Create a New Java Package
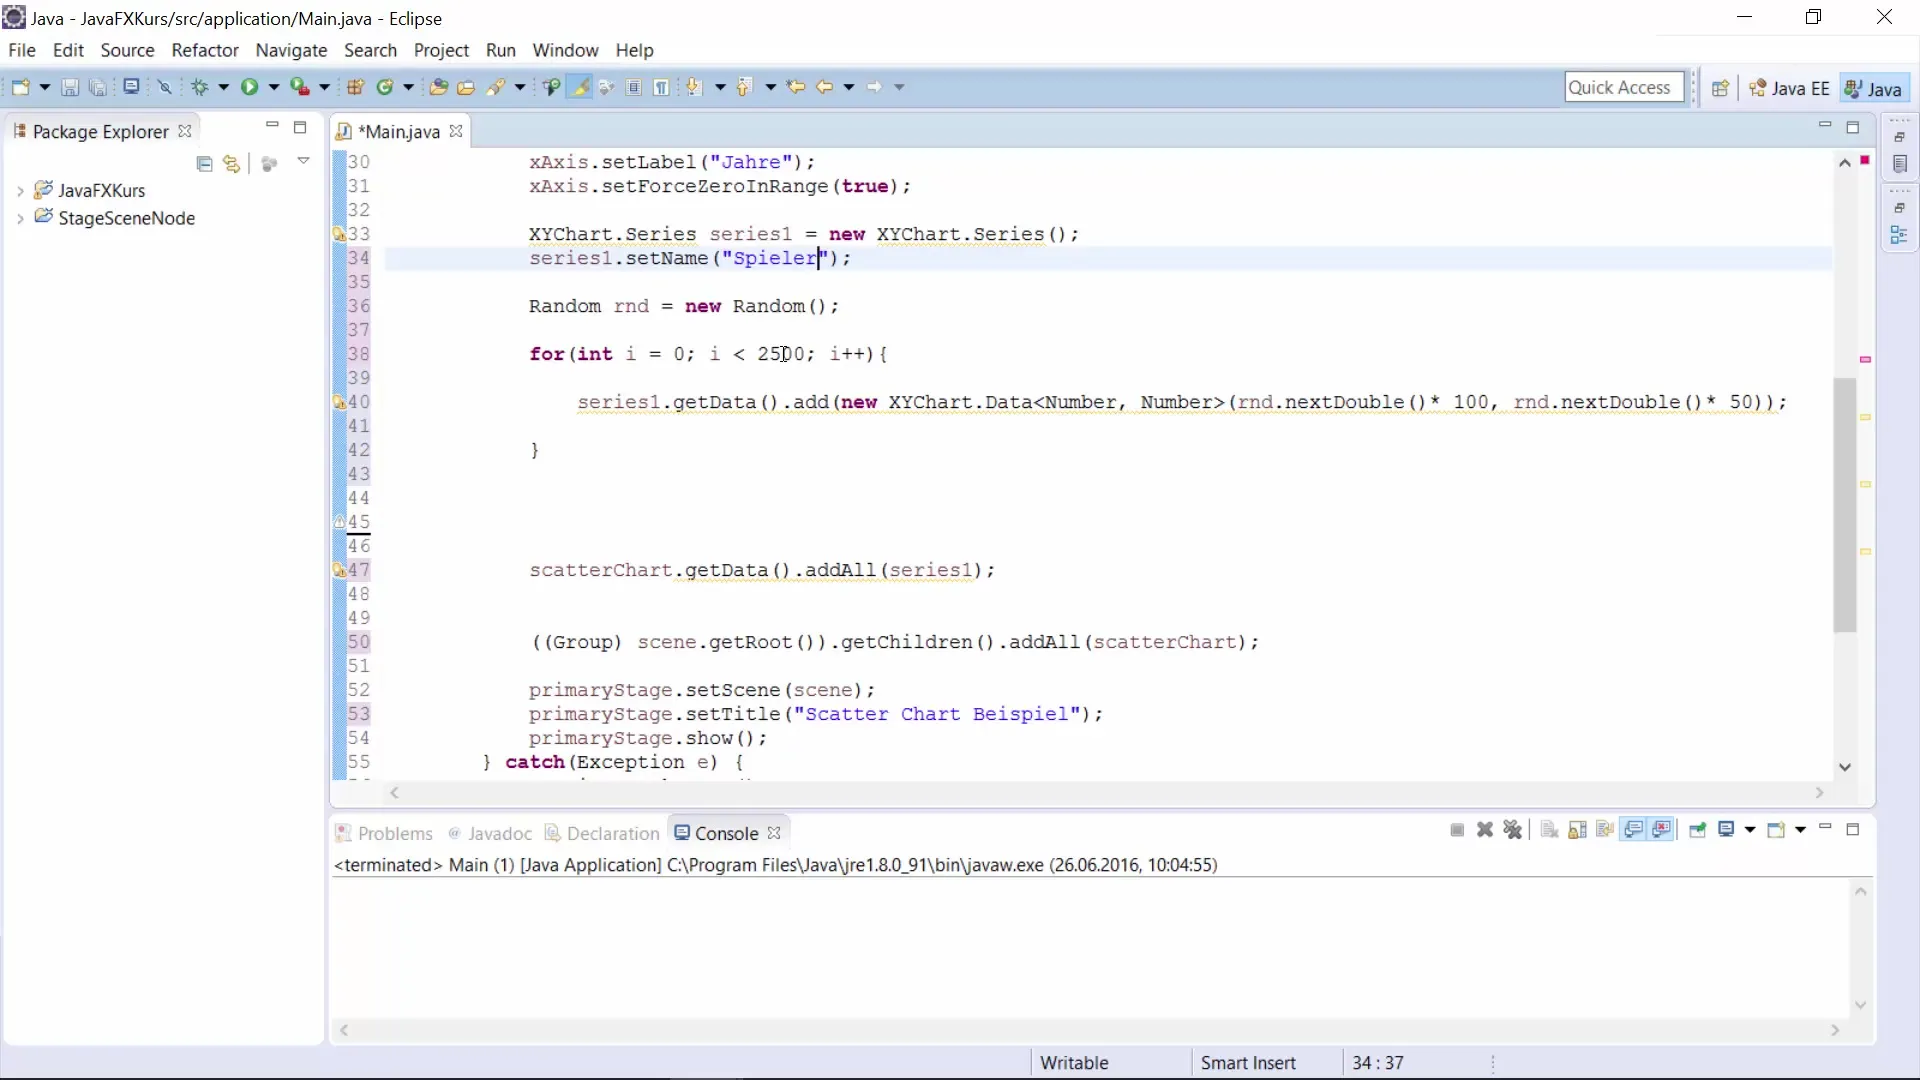The height and width of the screenshot is (1080, 1920). pos(355,87)
